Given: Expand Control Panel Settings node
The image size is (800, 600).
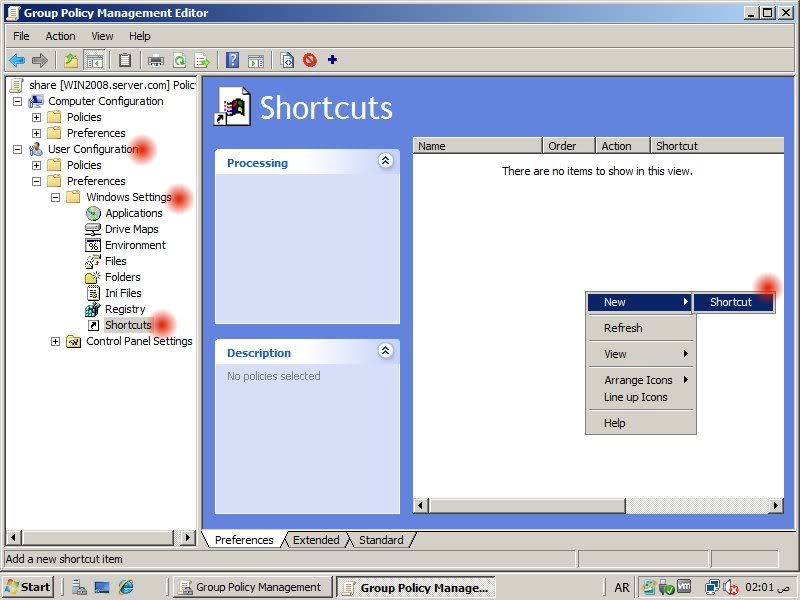Looking at the screenshot, I should tap(56, 341).
